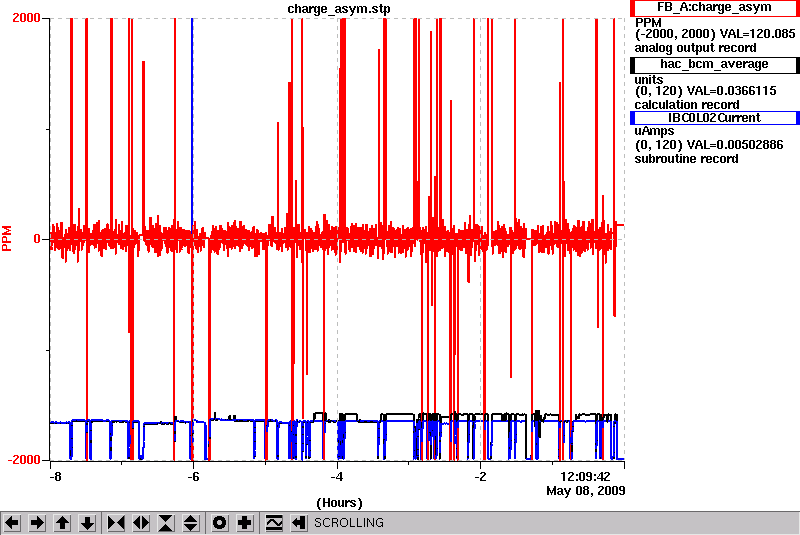Click the -4 hours axis label
800x535 pixels.
tap(336, 477)
